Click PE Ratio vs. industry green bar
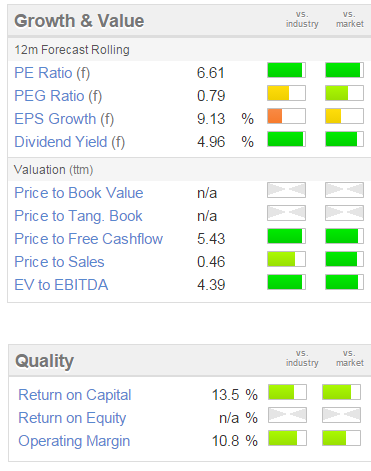371x471 pixels. point(286,70)
